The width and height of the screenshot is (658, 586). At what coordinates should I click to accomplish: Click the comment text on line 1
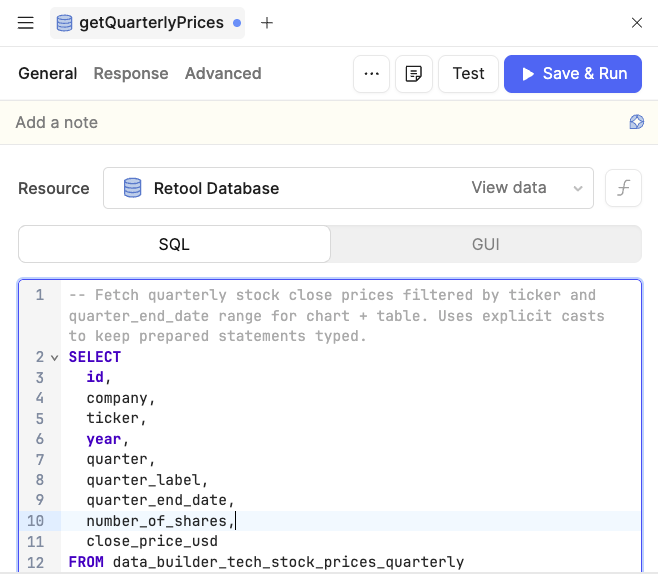pos(337,316)
